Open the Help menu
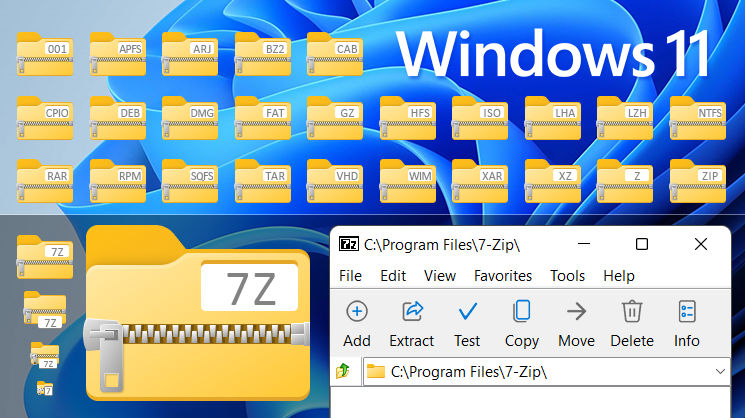745x418 pixels. click(619, 276)
